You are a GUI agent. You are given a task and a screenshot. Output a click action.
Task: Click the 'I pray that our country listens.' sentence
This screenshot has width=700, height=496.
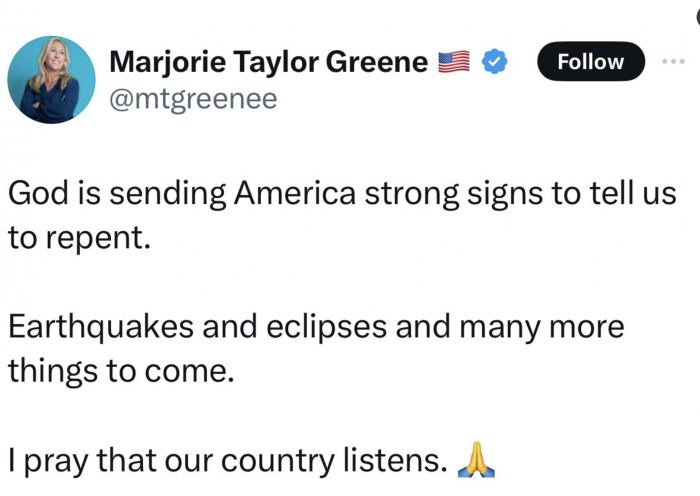pos(228,460)
